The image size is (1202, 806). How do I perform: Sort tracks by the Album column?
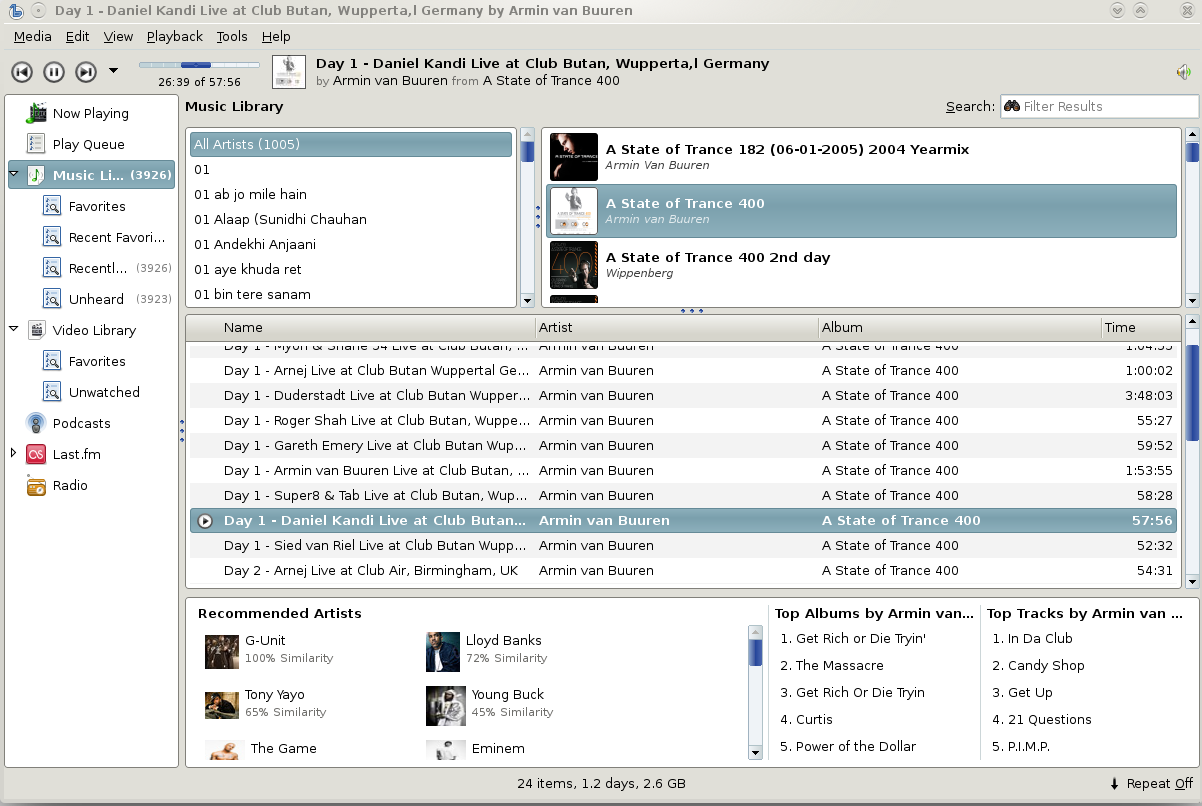(959, 327)
